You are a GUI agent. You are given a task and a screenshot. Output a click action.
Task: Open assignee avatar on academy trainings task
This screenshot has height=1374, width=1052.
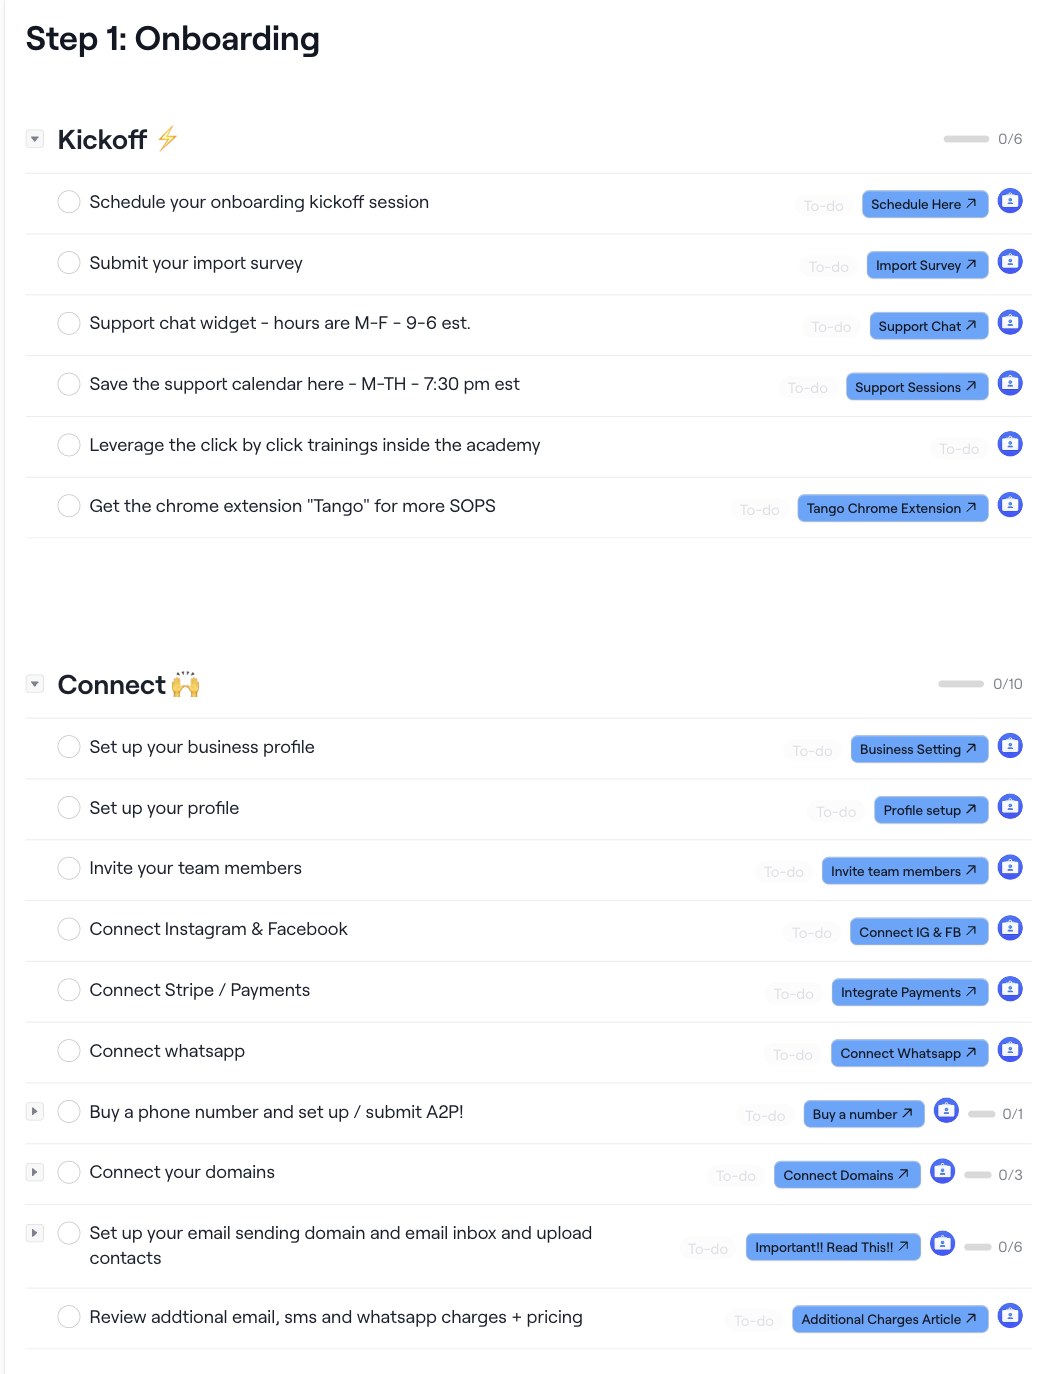click(x=1010, y=444)
